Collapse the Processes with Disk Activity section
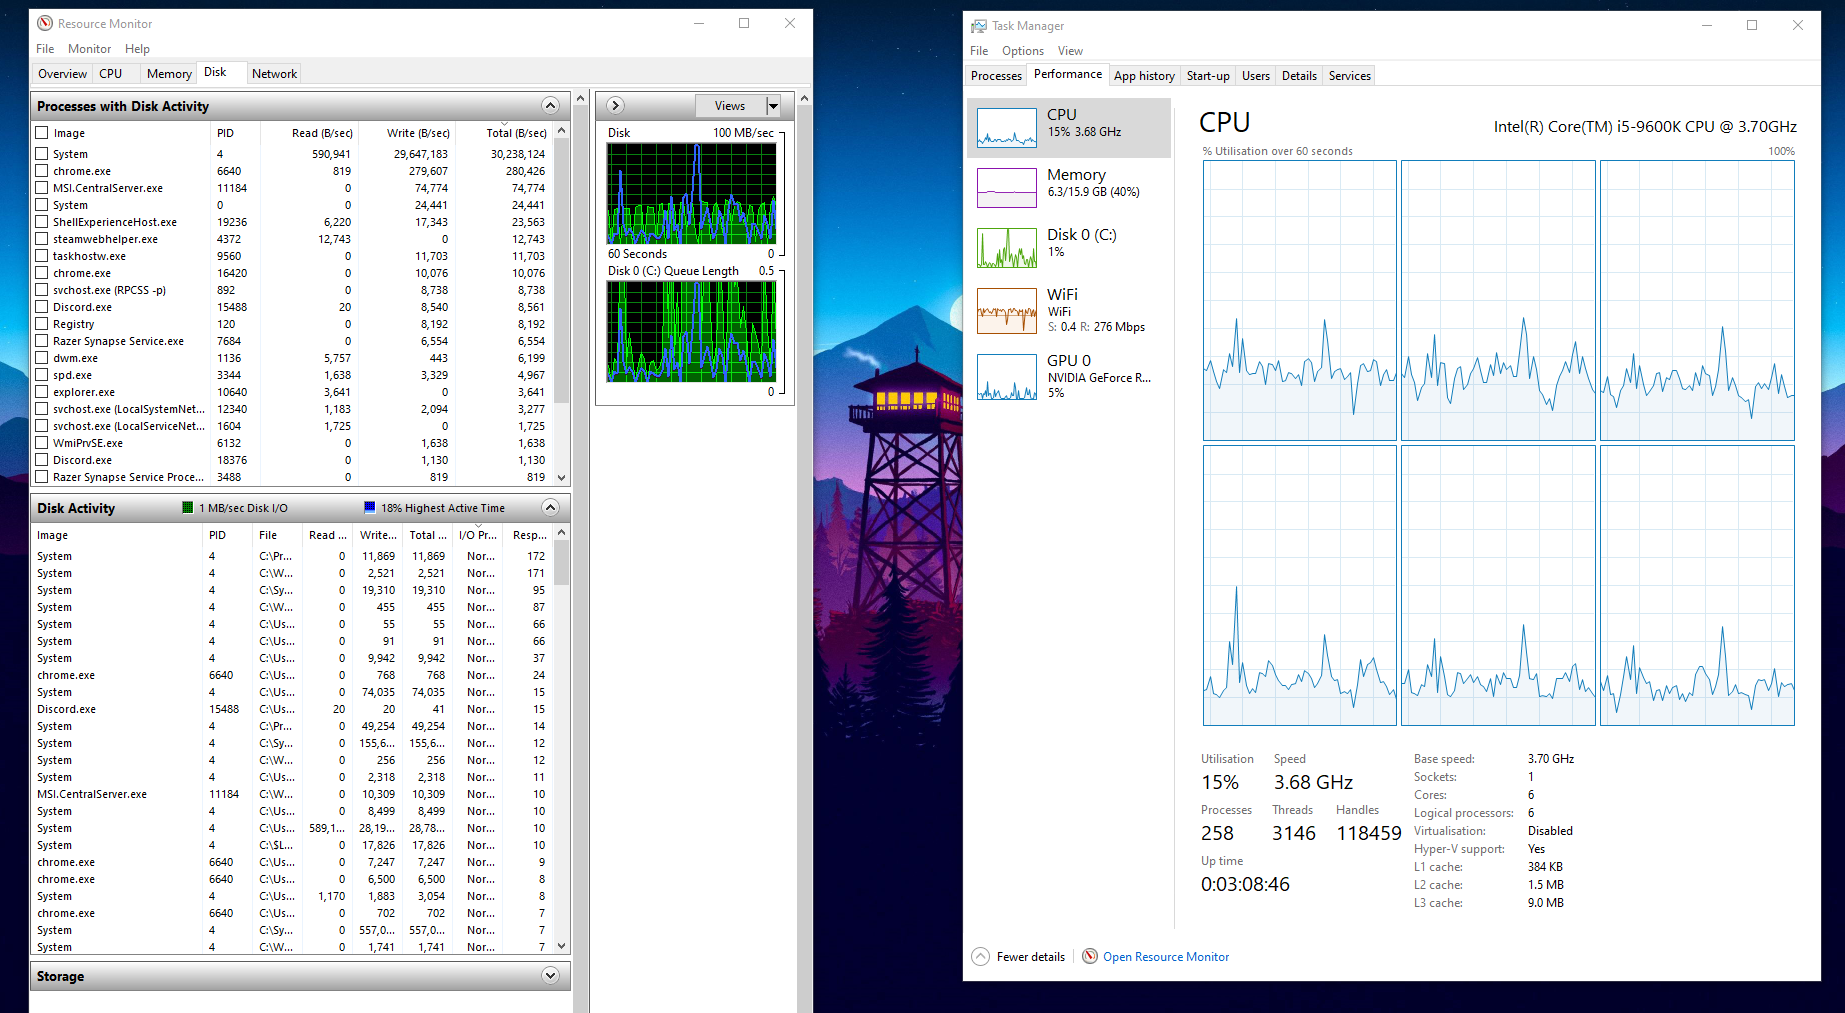The image size is (1845, 1013). (x=550, y=106)
